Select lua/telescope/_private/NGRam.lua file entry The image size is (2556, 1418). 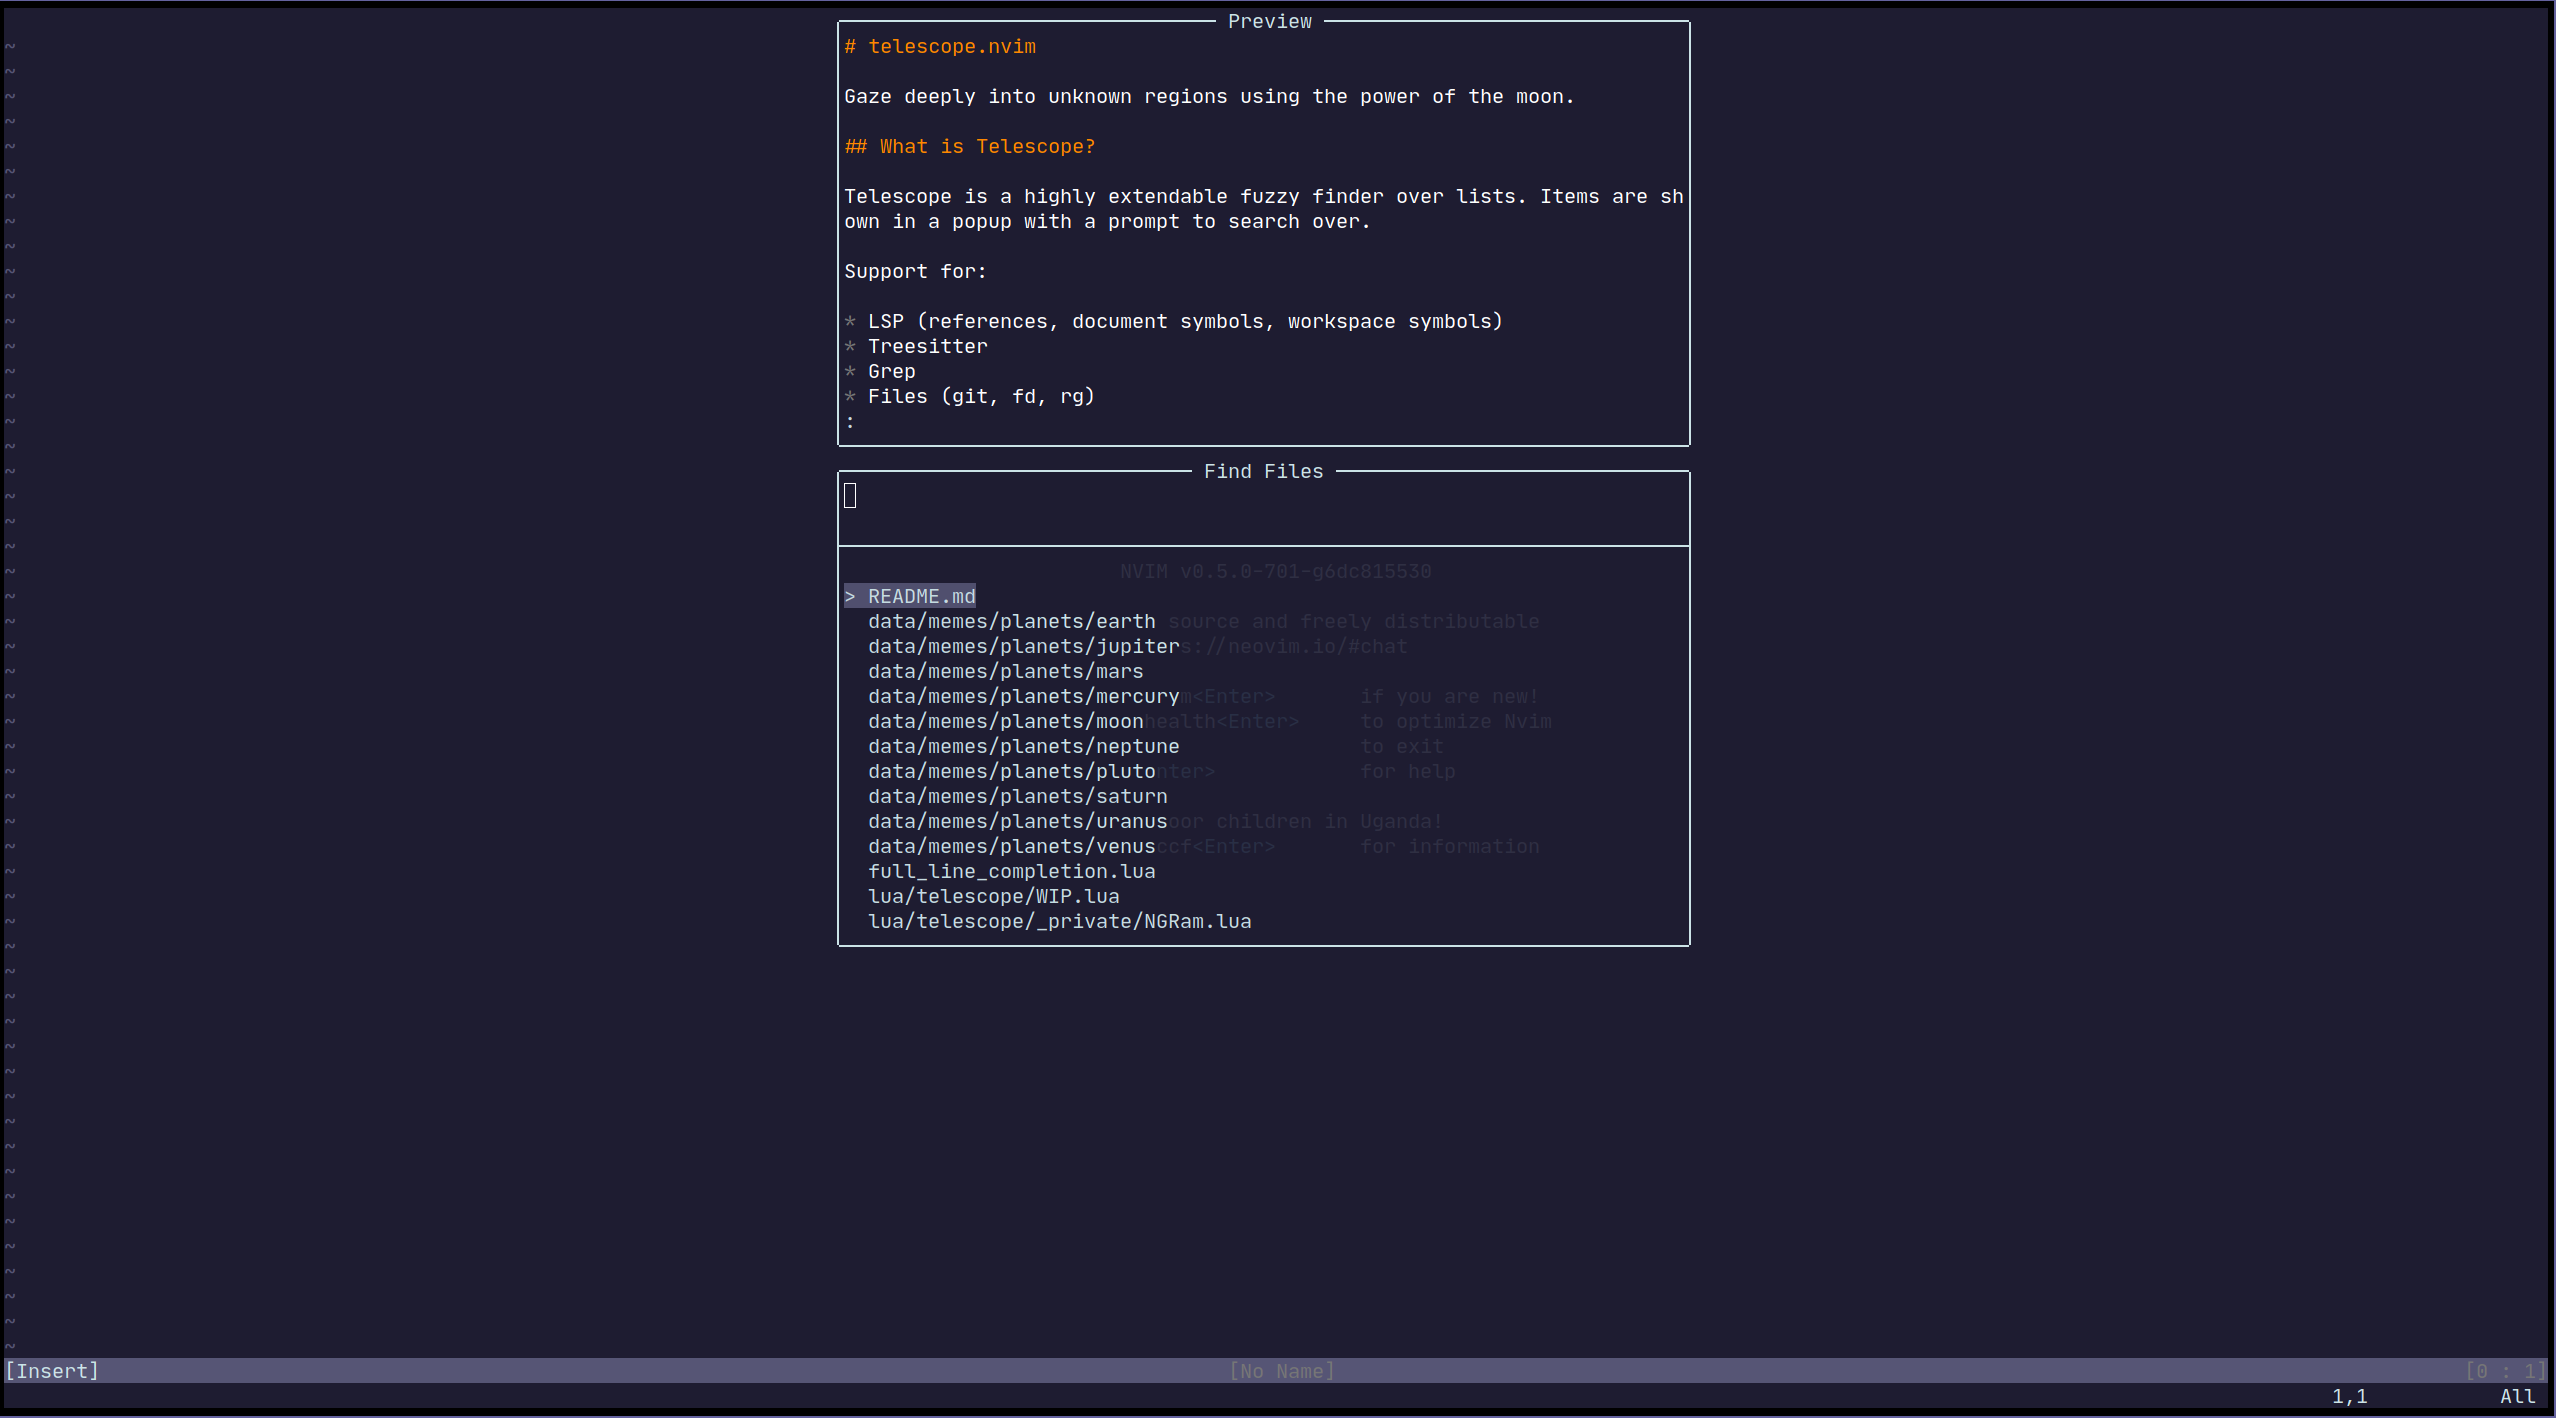tap(1059, 922)
